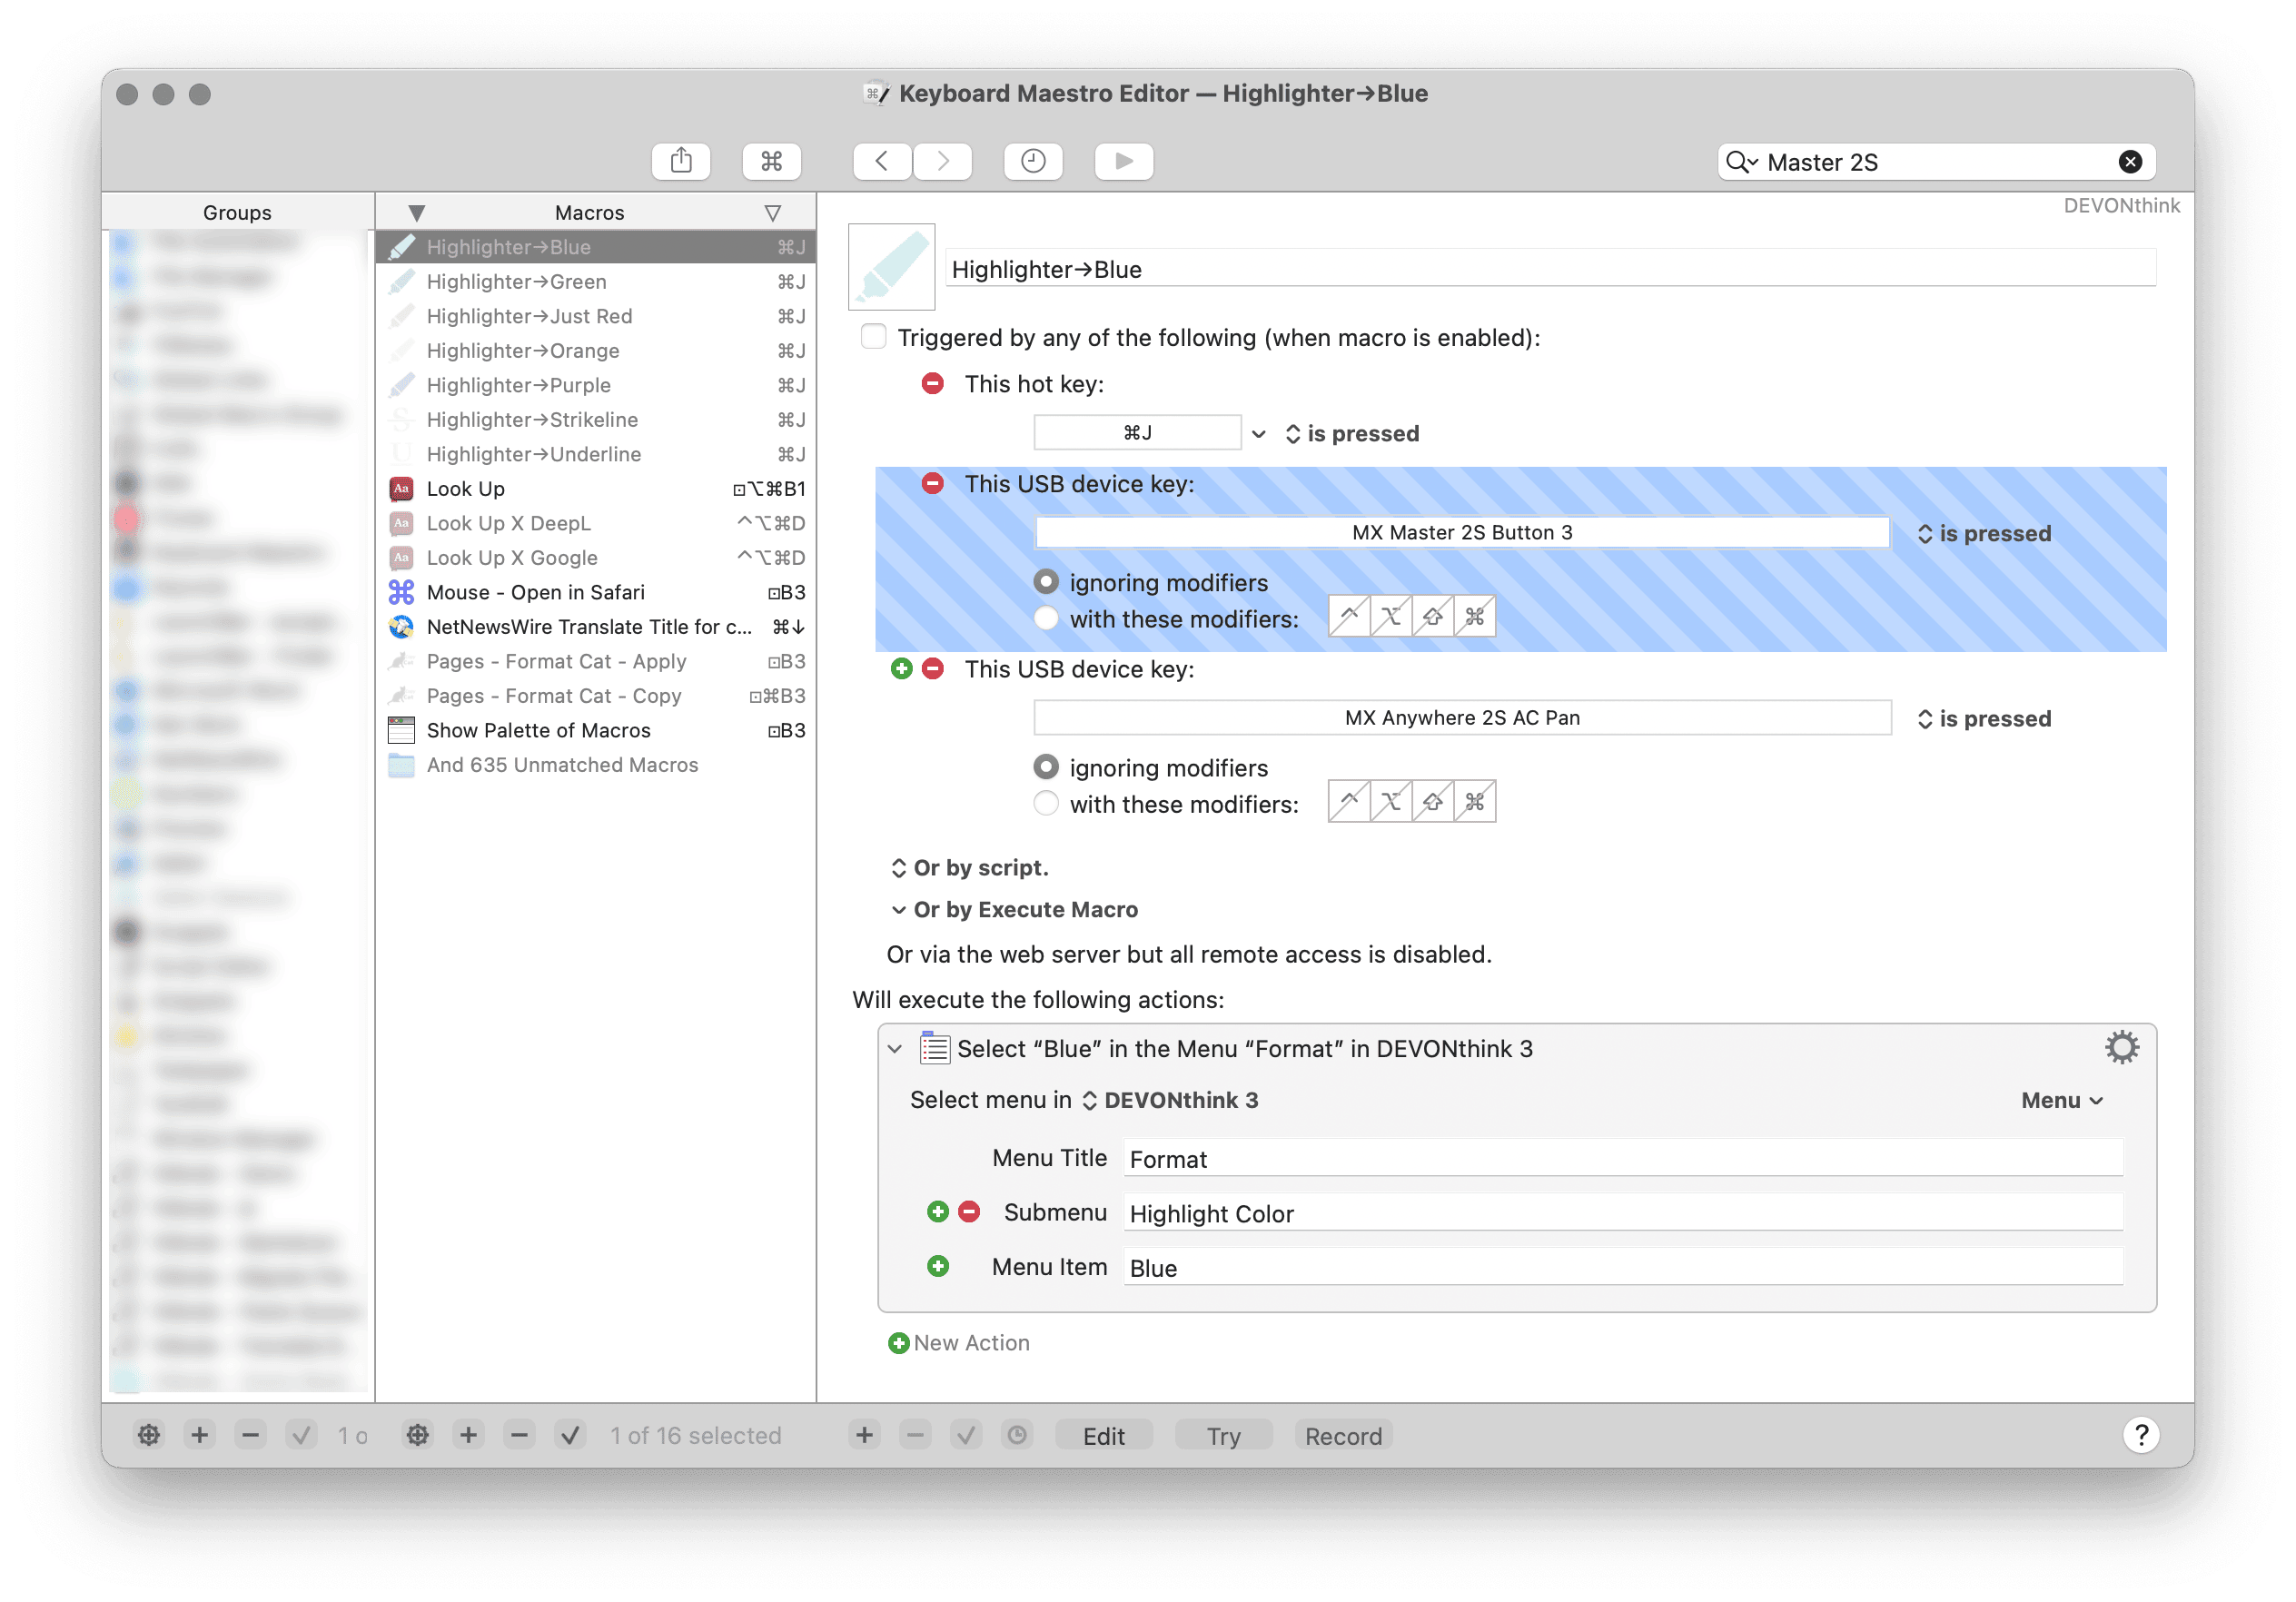Viewport: 2296px width, 1602px height.
Task: Select with these modifiers for MX Anywhere trigger
Action: tap(1045, 804)
